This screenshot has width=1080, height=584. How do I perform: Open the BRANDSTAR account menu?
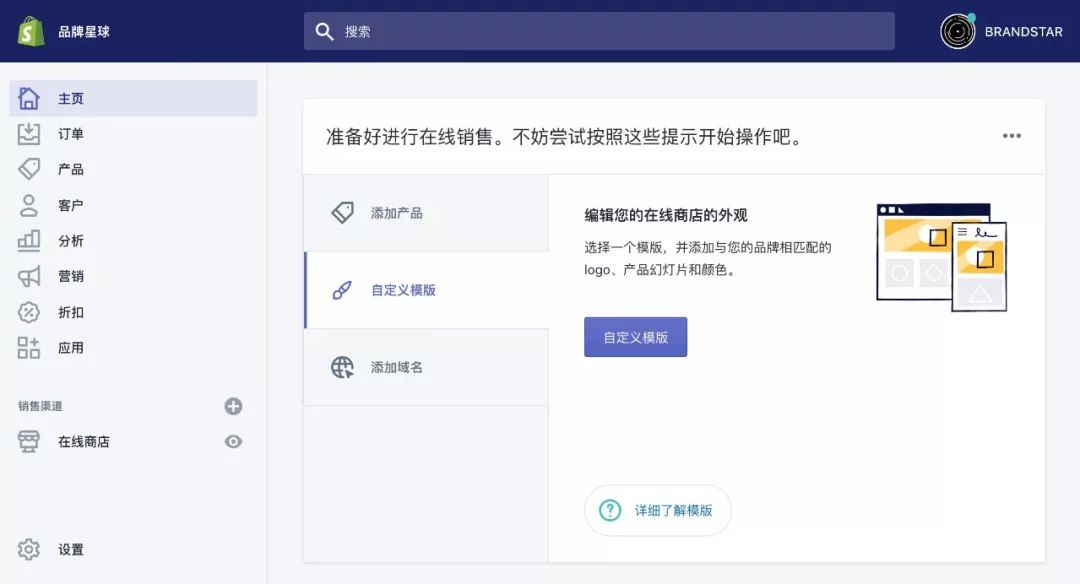coord(1000,31)
